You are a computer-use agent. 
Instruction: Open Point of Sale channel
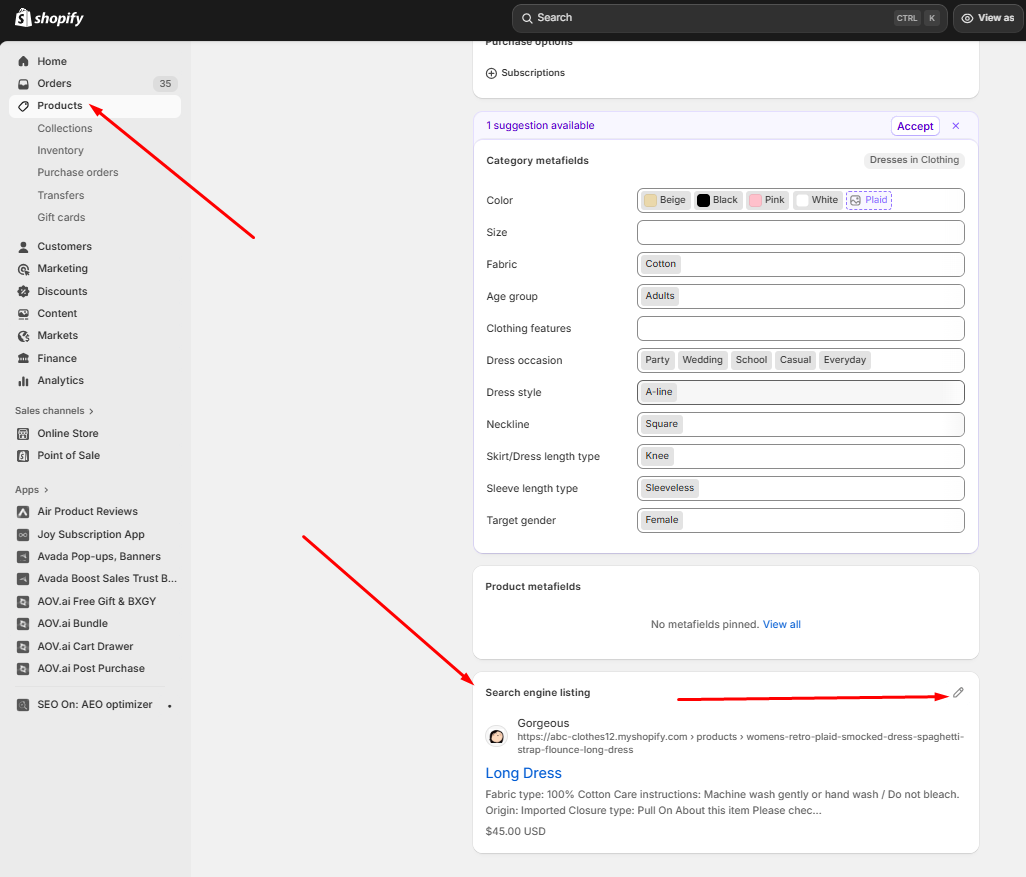pos(68,455)
